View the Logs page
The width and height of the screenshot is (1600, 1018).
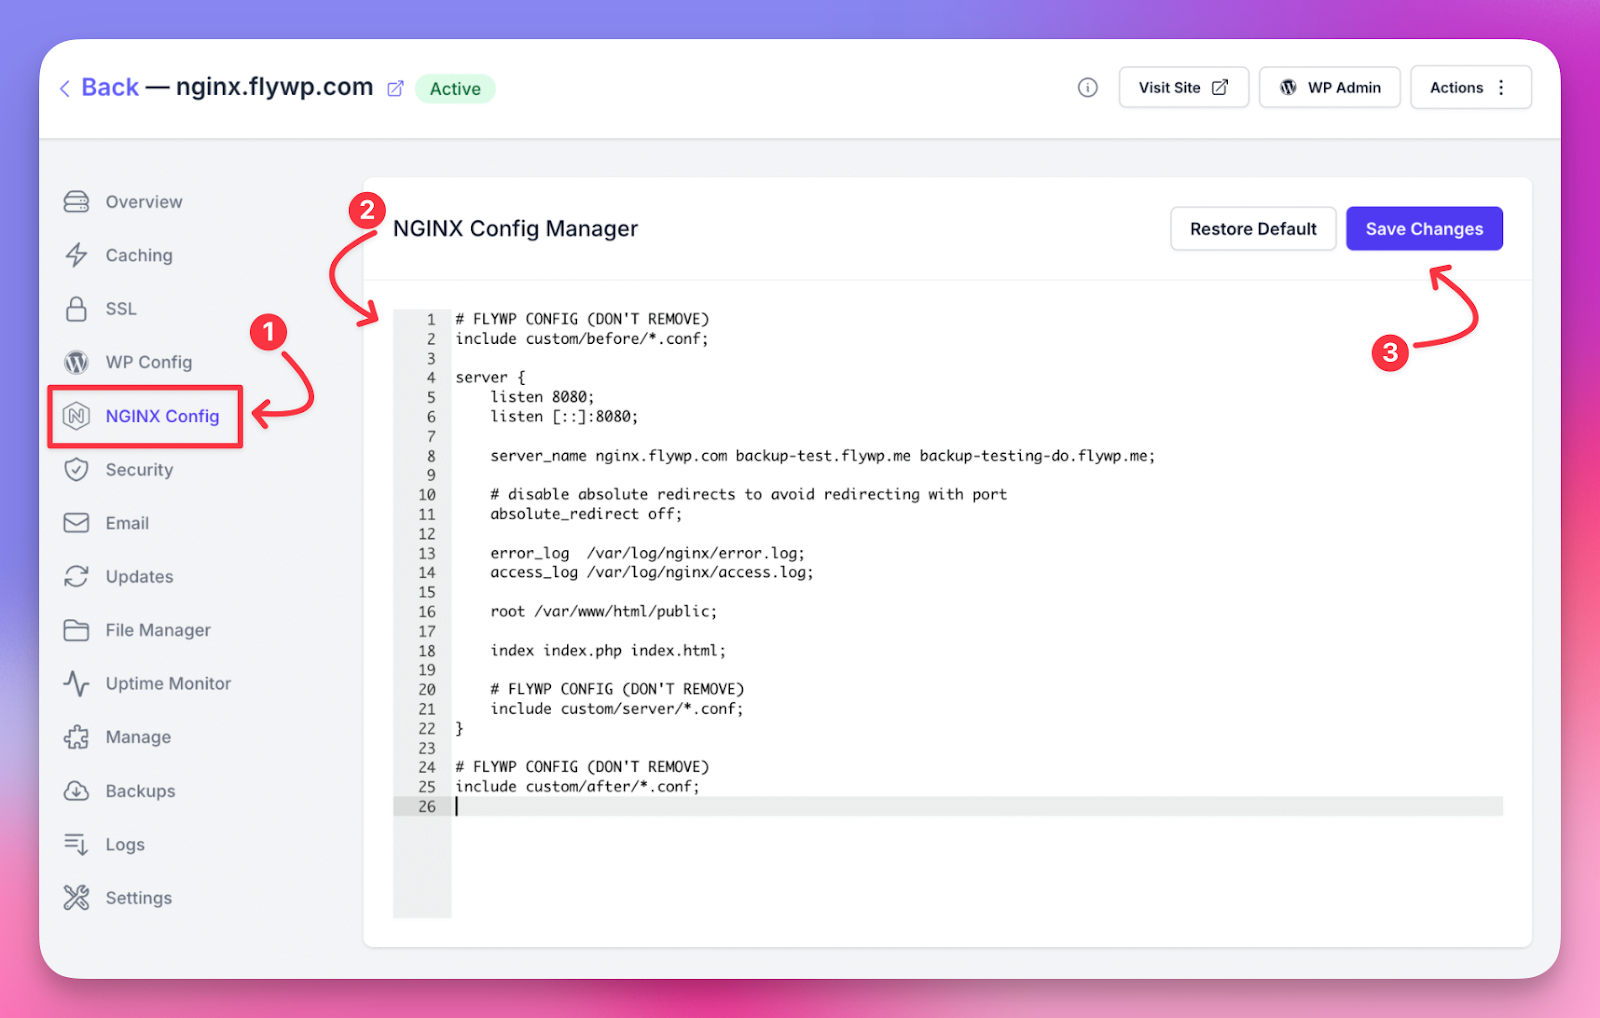pos(125,844)
